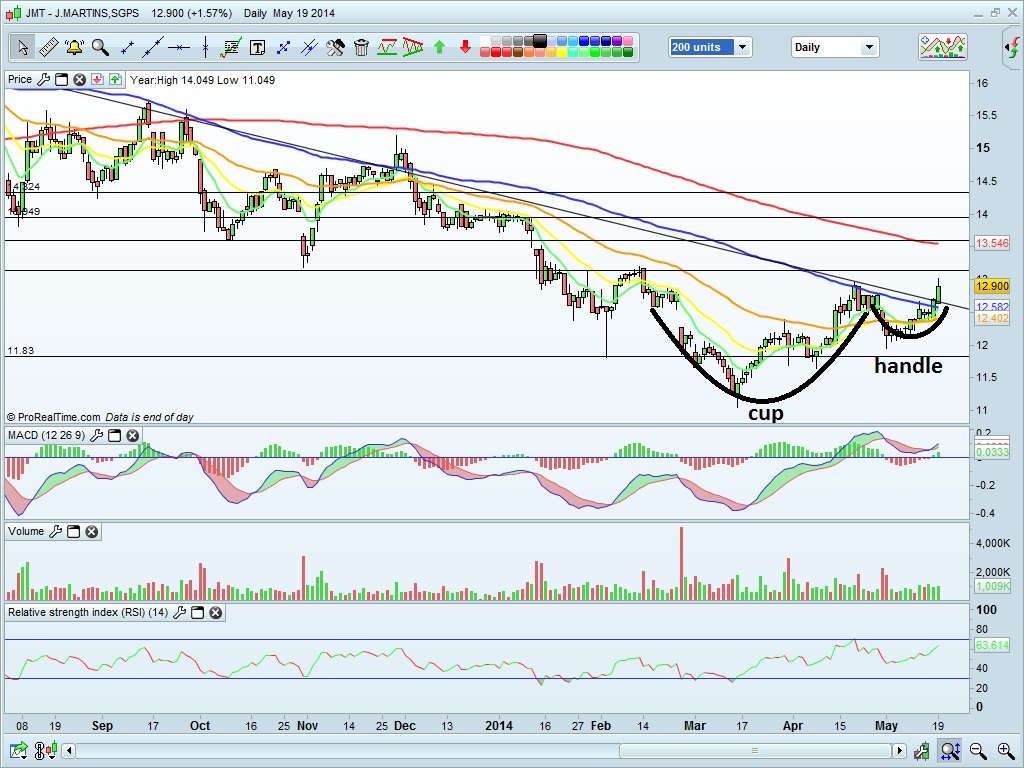Click the Price panel label
The height and width of the screenshot is (768, 1024).
(20, 80)
